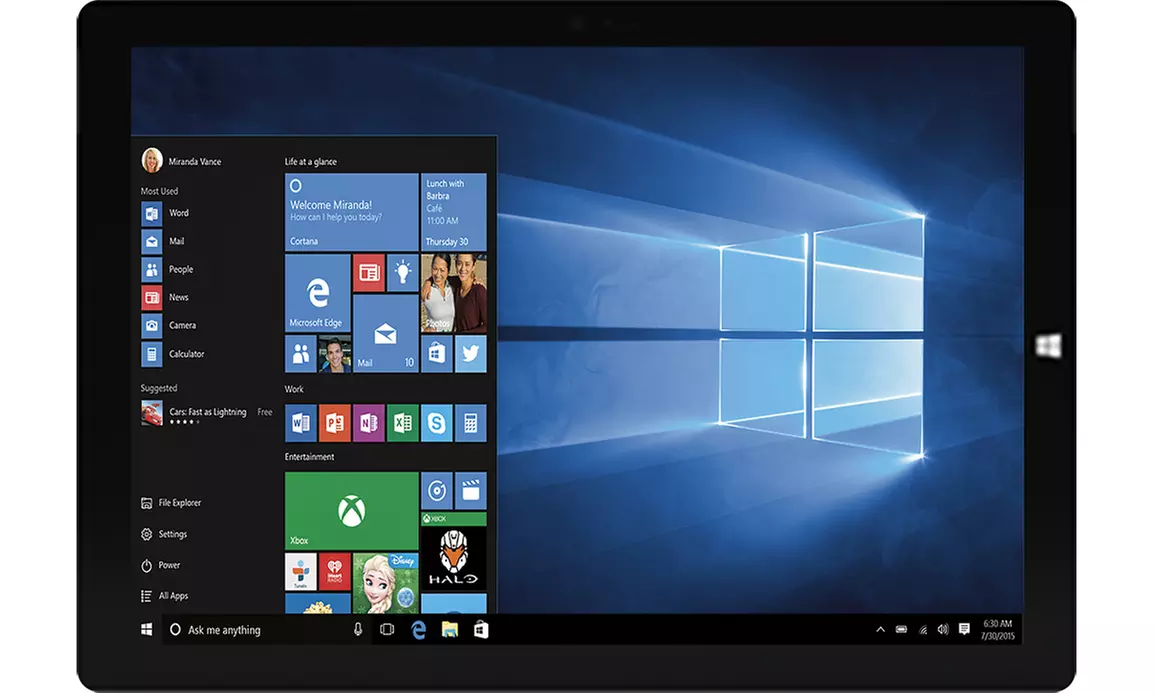The height and width of the screenshot is (693, 1155).
Task: Click the Cortana microphone icon
Action: 356,629
